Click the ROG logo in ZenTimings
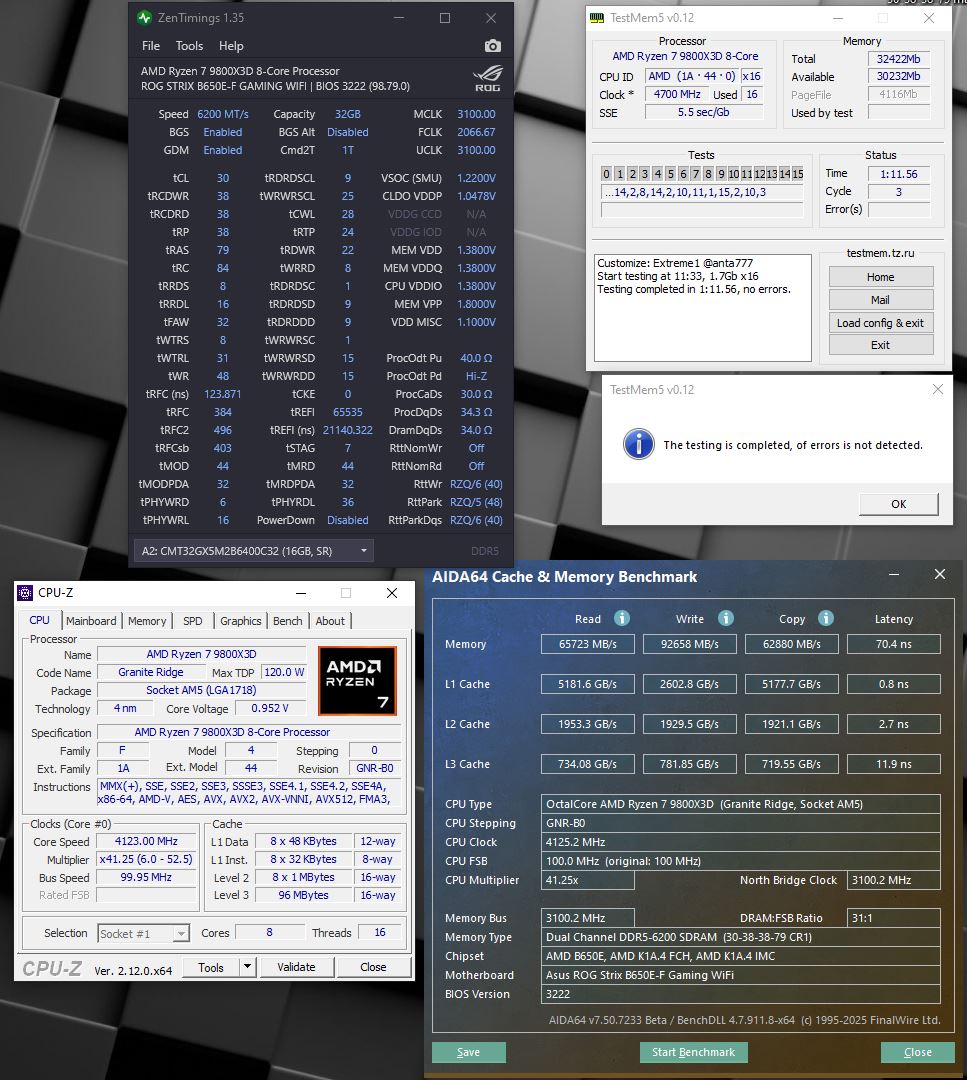 (488, 79)
